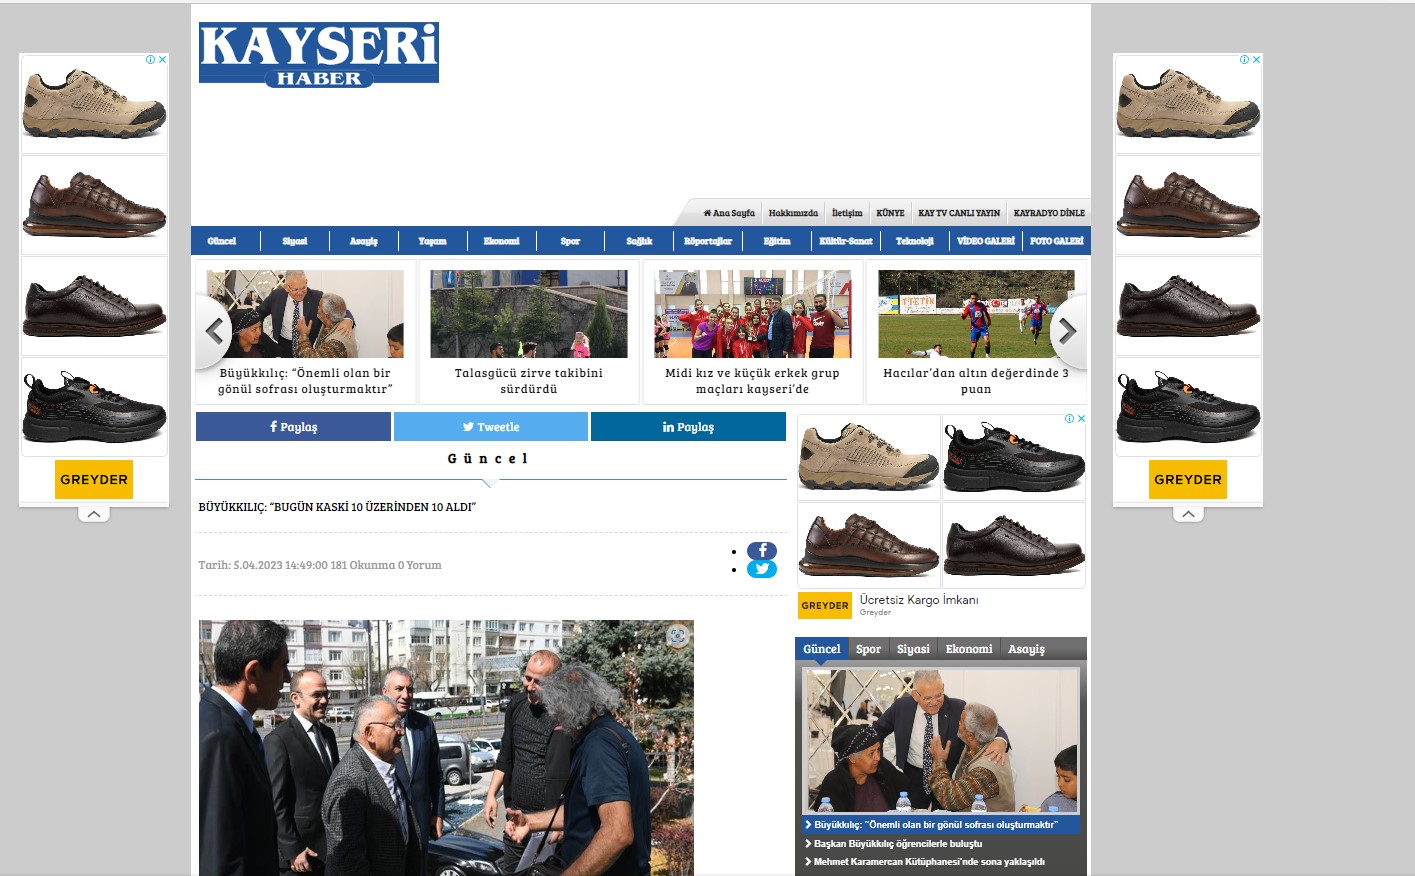Viewport: 1415px width, 876px height.
Task: Open Talasgücü zirve takibini sürdürdü story
Action: 529,380
